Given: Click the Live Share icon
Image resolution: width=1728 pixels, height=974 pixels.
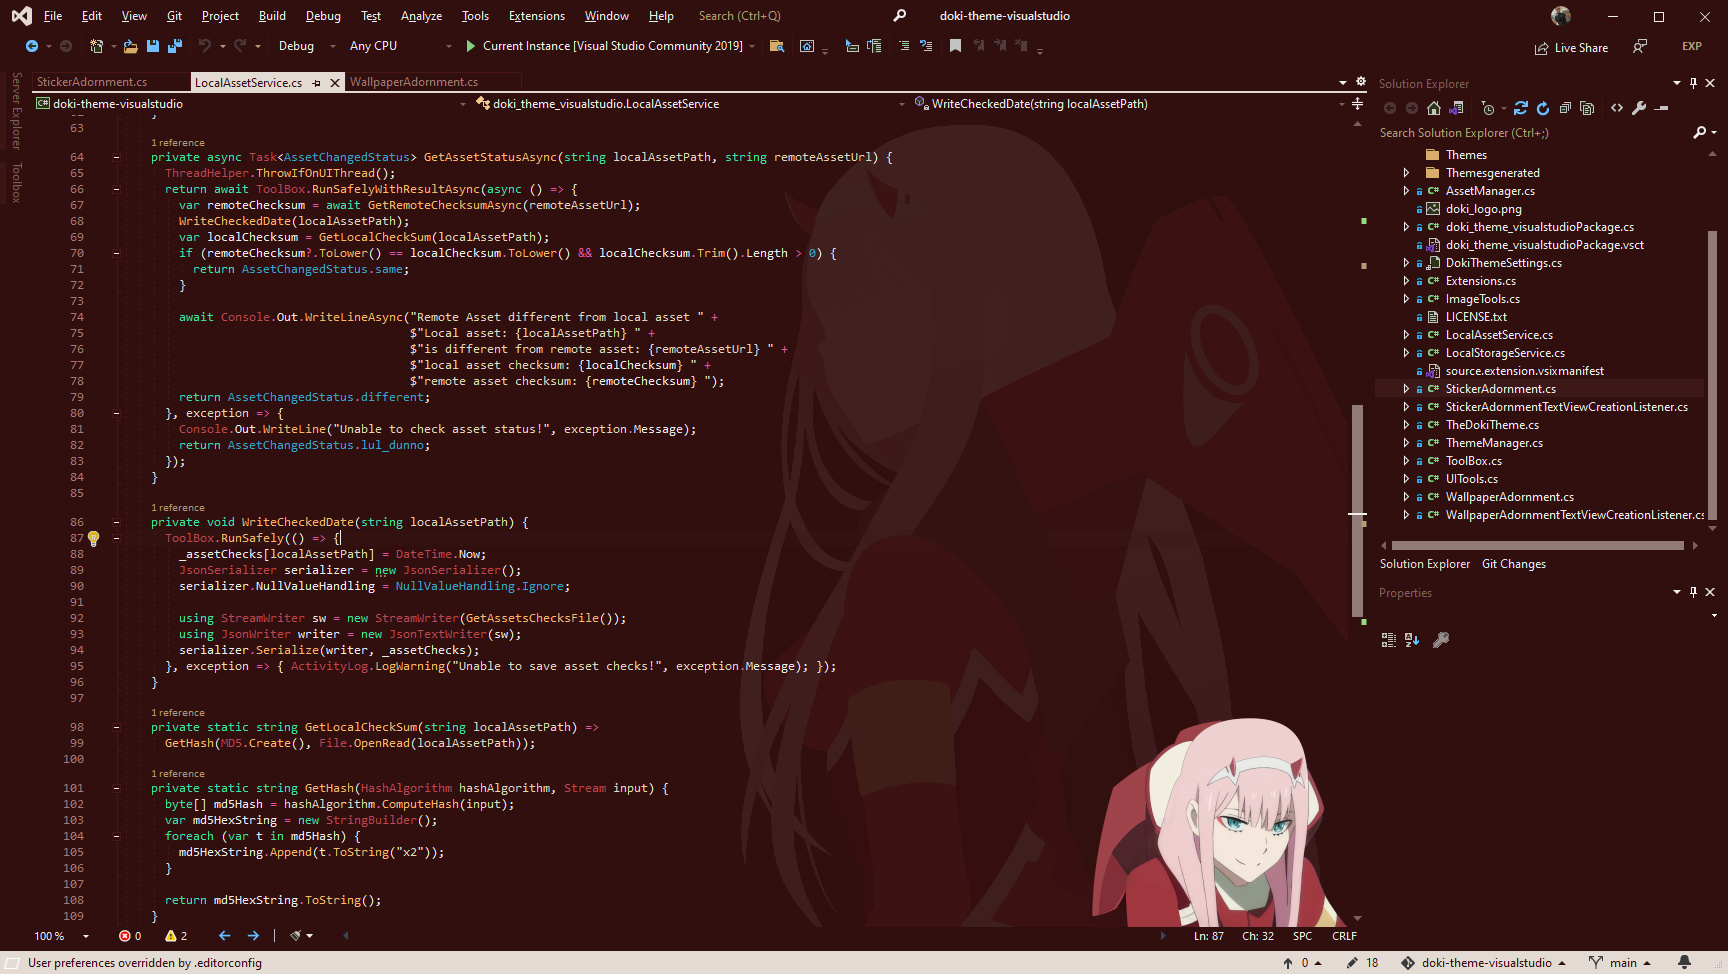Looking at the screenshot, I should click(1542, 48).
